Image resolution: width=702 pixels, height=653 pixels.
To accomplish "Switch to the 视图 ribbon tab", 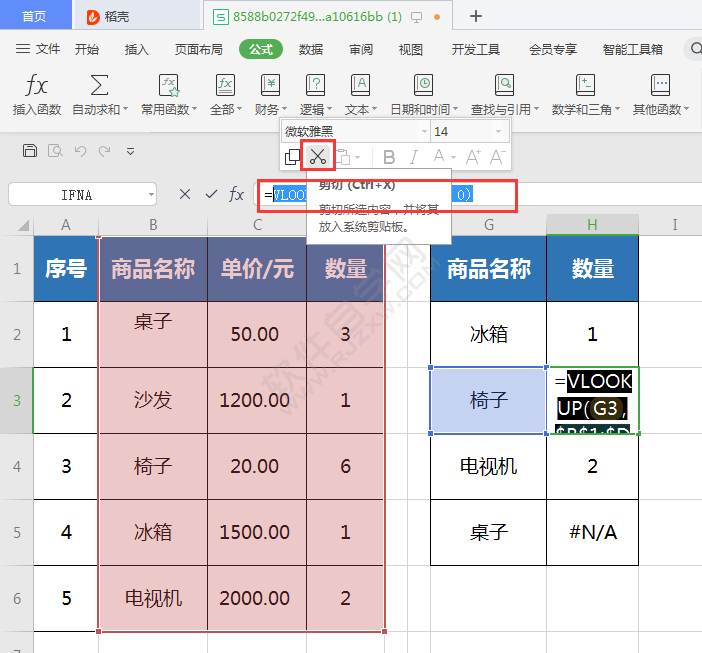I will click(x=411, y=49).
